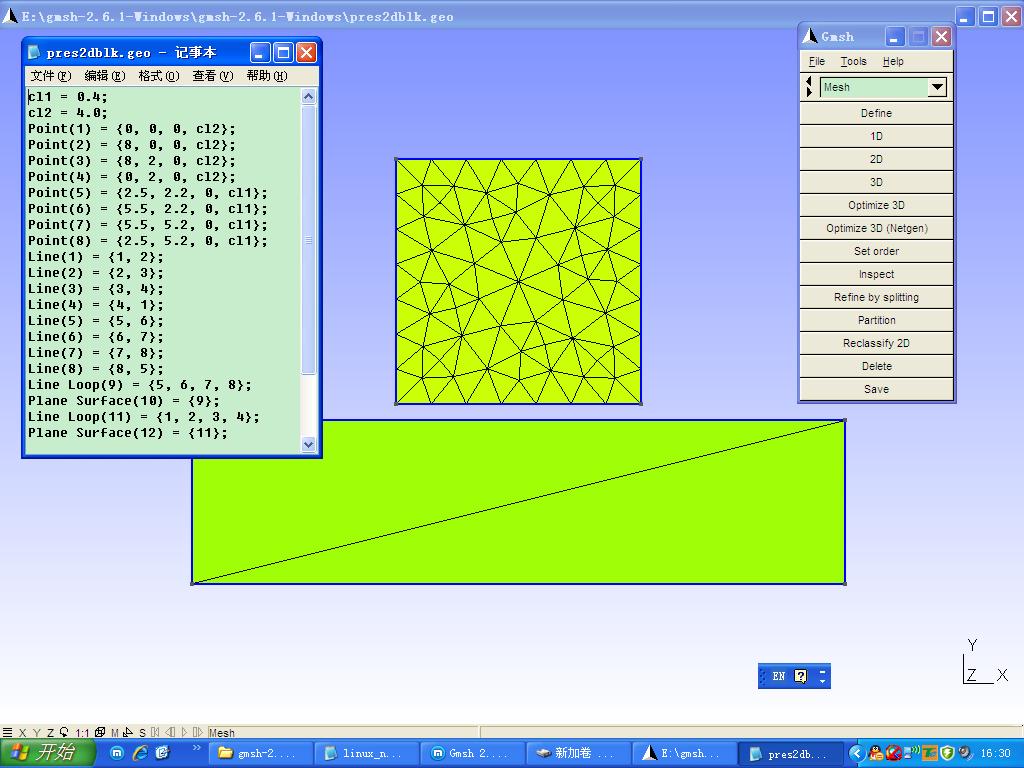Viewport: 1024px width, 768px height.
Task: Click the 'Point(5)' line in Notepad
Action: (148, 193)
